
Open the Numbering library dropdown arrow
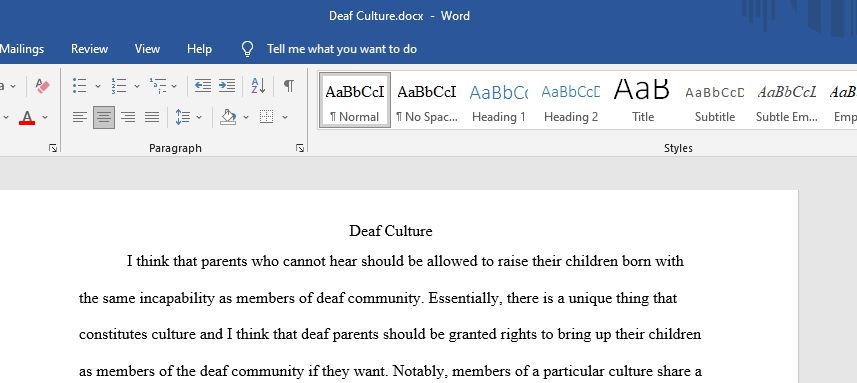coord(137,86)
